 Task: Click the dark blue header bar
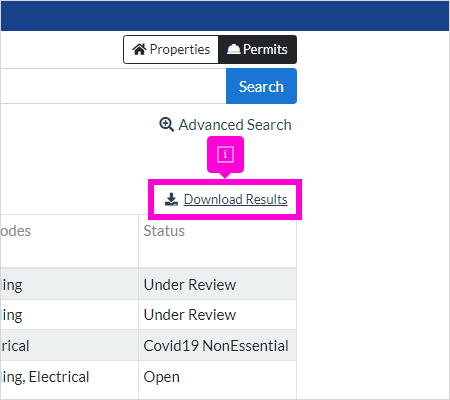click(x=225, y=16)
